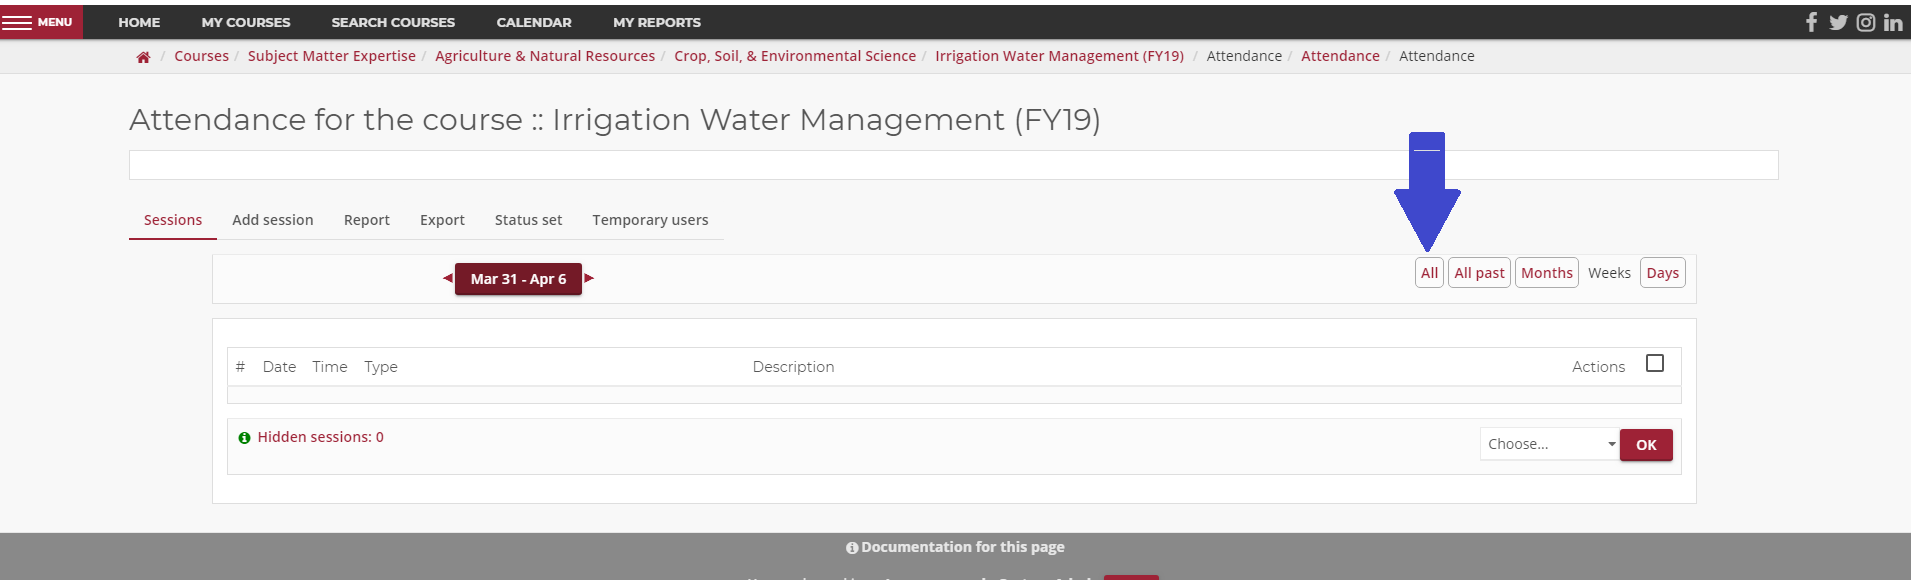
Task: Open CALENDAR menu item
Action: coord(534,22)
